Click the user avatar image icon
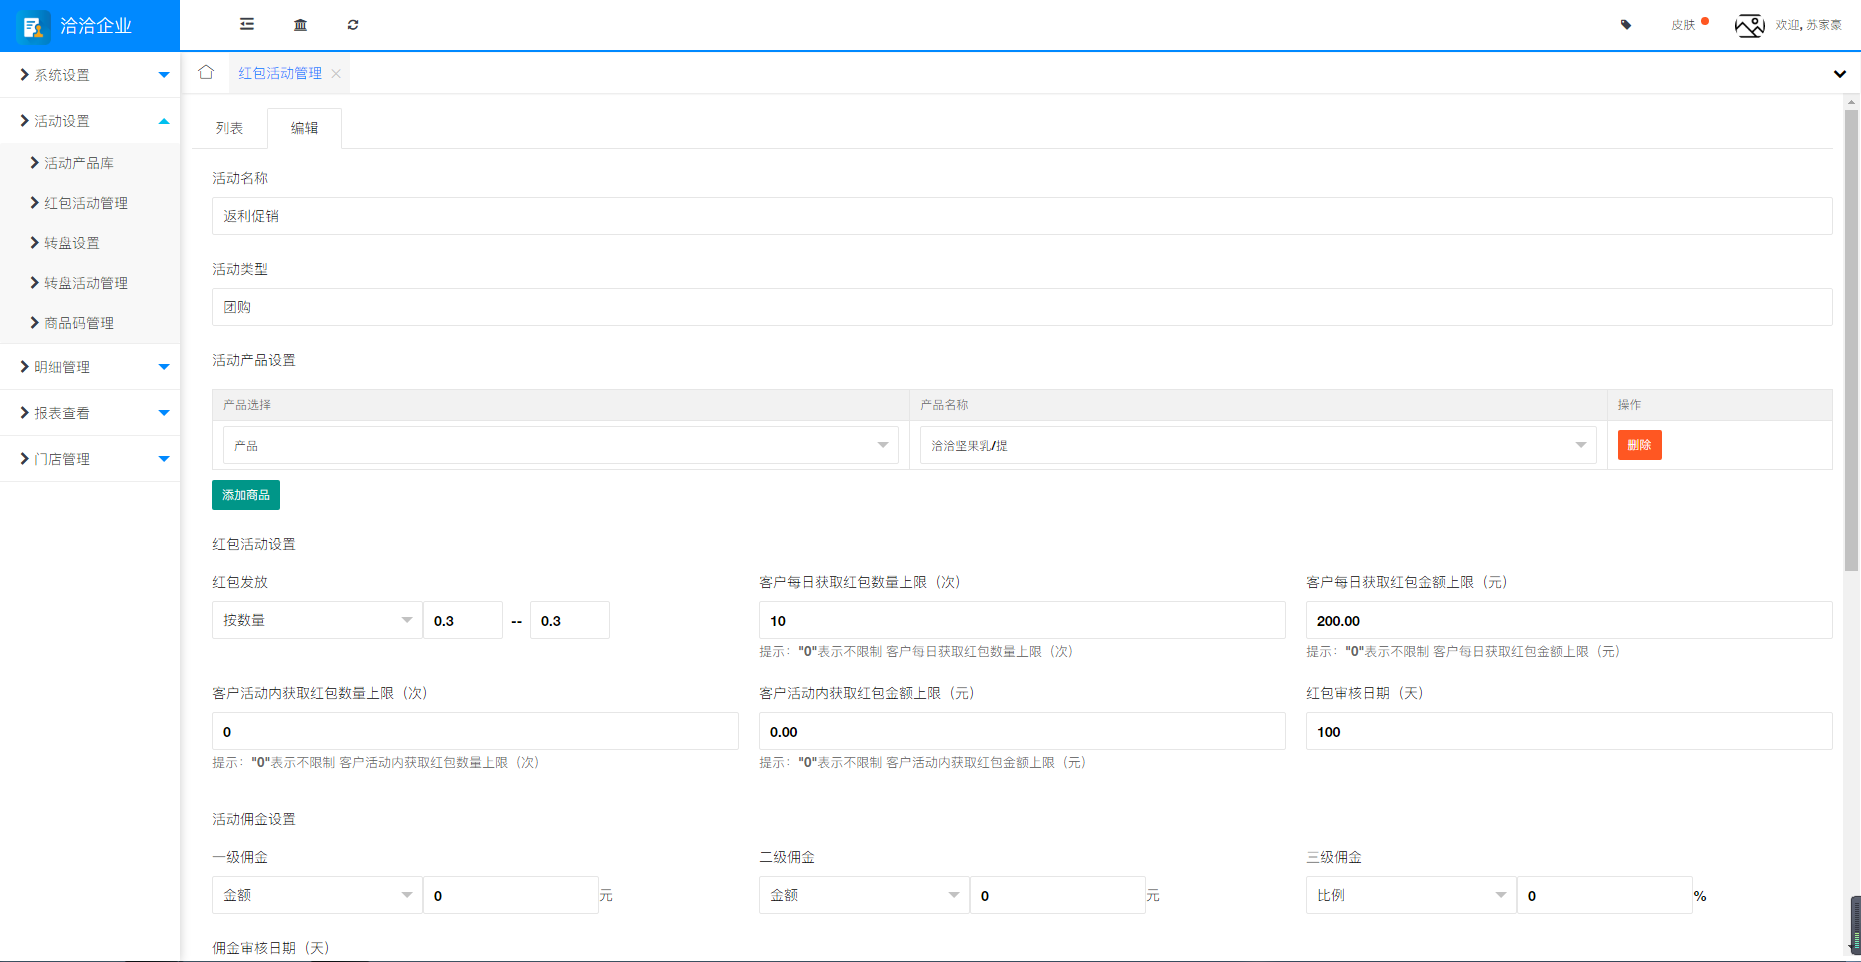 tap(1750, 25)
